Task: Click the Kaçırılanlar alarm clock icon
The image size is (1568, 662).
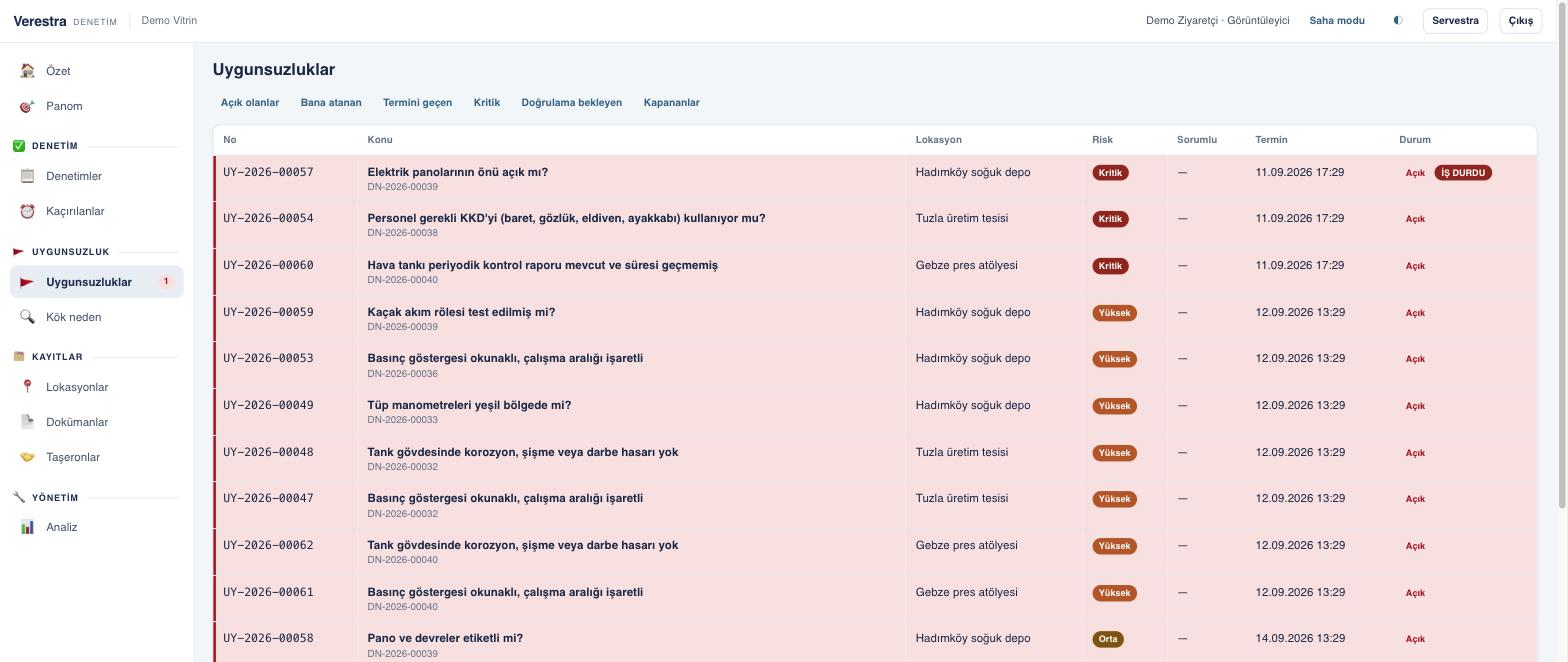Action: [x=27, y=211]
